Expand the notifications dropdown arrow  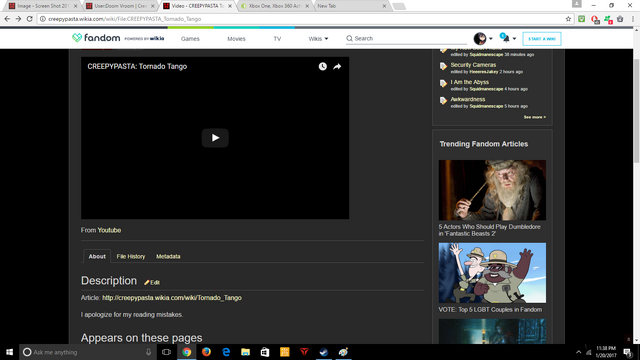(514, 39)
